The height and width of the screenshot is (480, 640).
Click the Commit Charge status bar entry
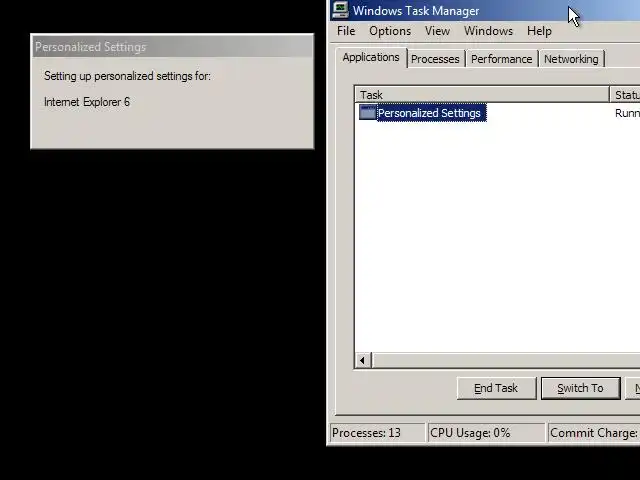[593, 433]
